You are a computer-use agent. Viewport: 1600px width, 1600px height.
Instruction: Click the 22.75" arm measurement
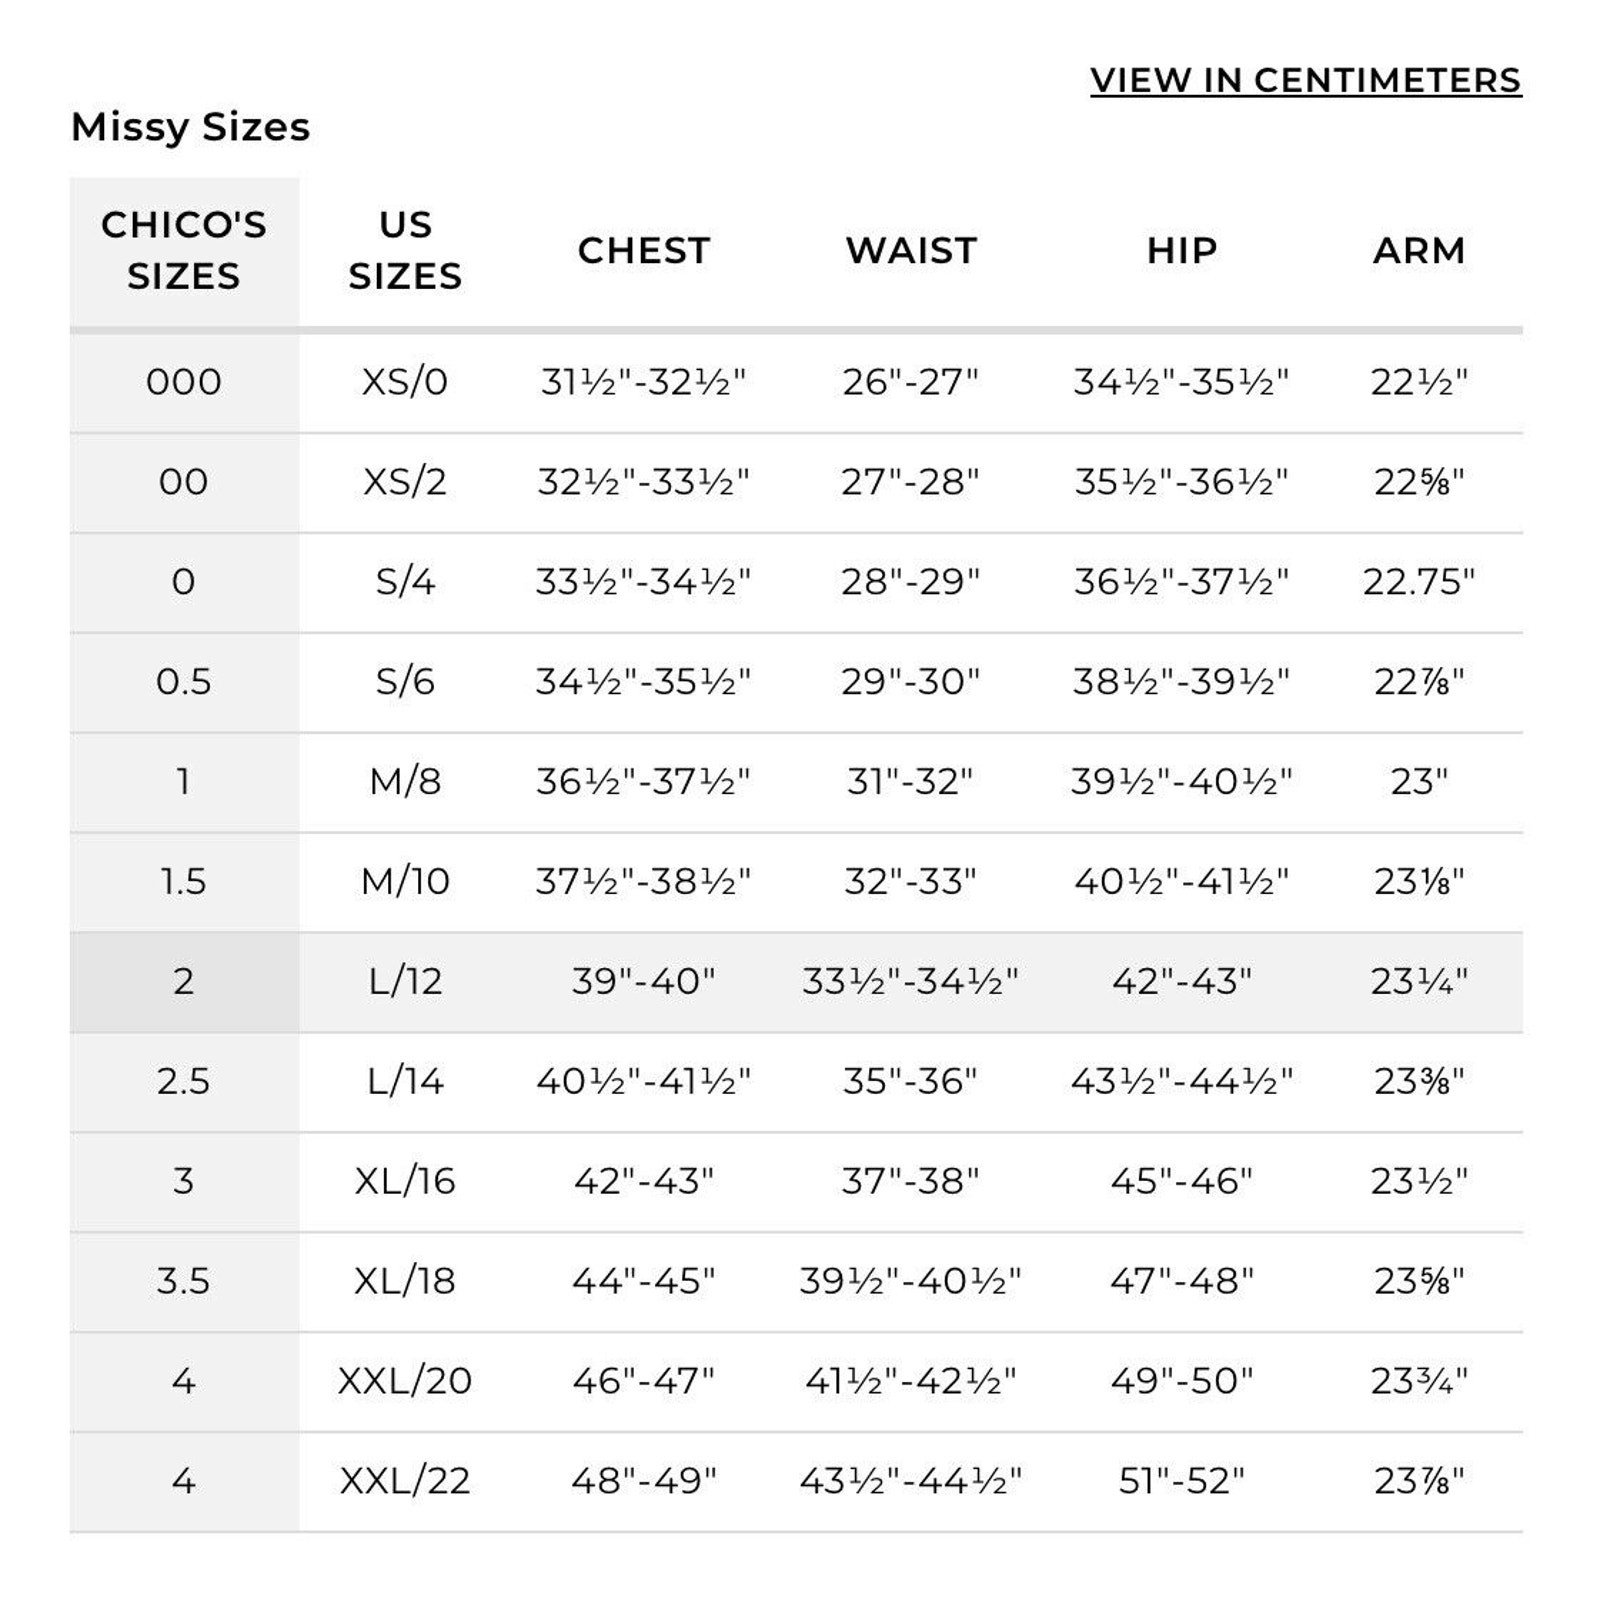[x=1419, y=582]
